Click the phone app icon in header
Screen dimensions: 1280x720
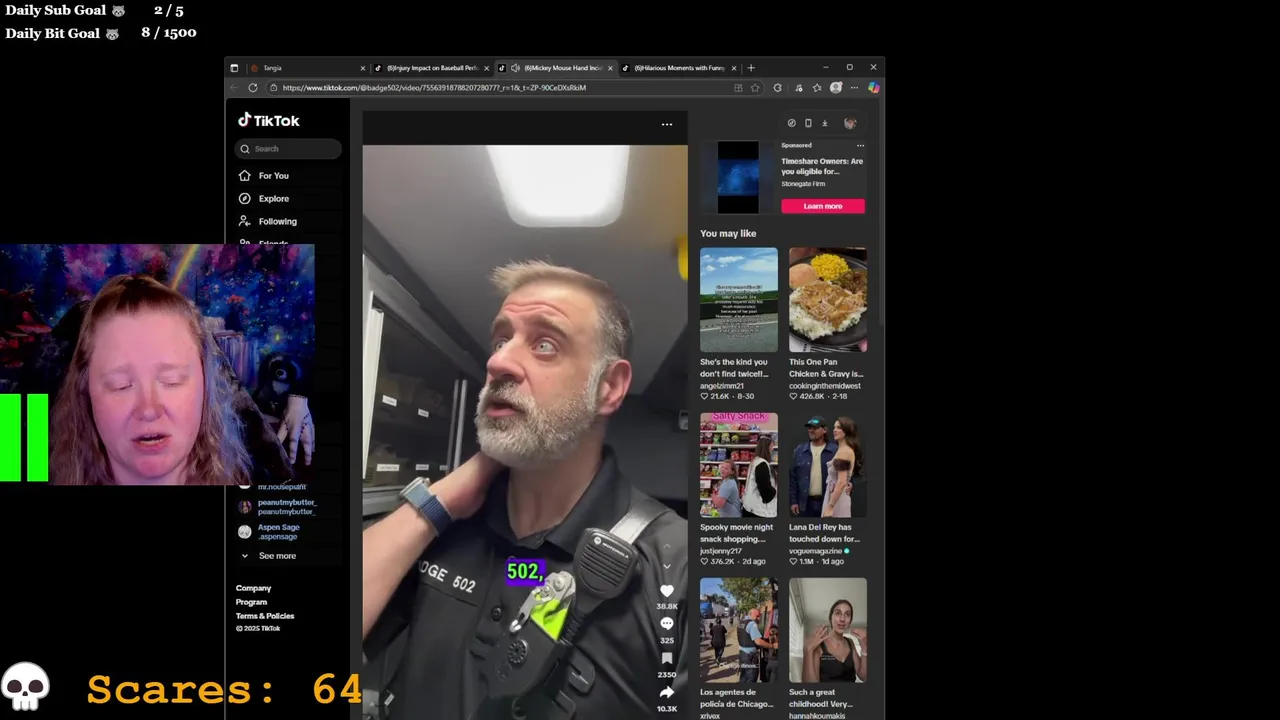(808, 123)
